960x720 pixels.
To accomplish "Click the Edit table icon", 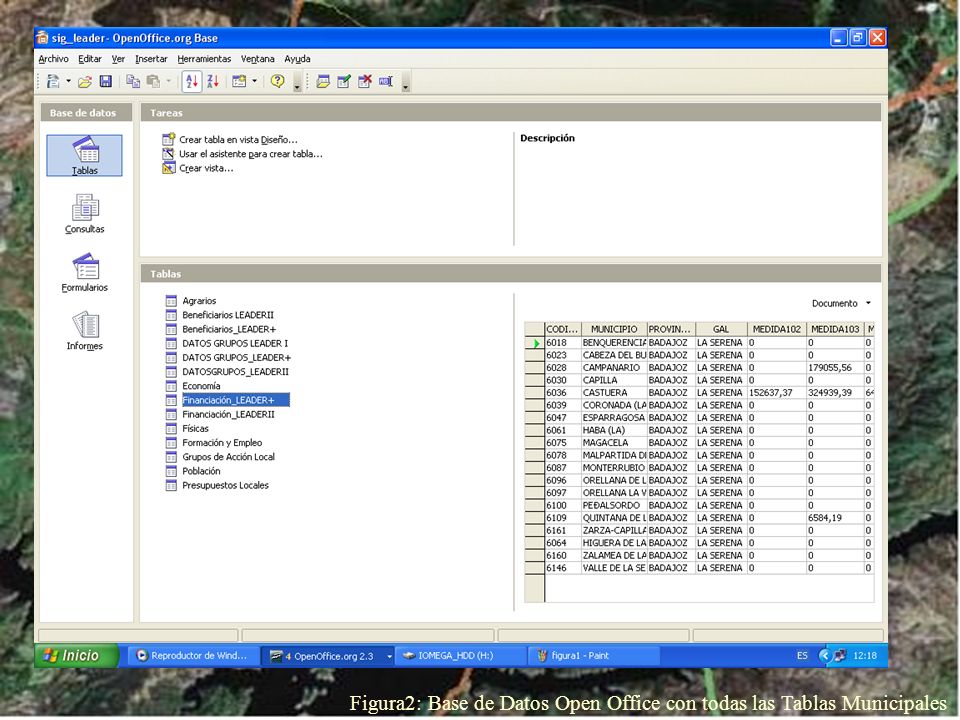I will click(344, 81).
